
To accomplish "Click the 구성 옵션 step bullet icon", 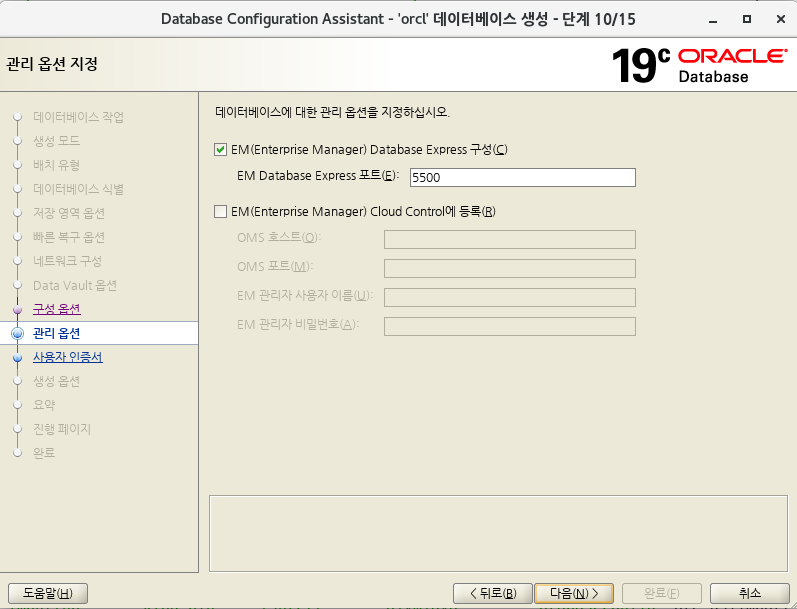I will pyautogui.click(x=18, y=310).
